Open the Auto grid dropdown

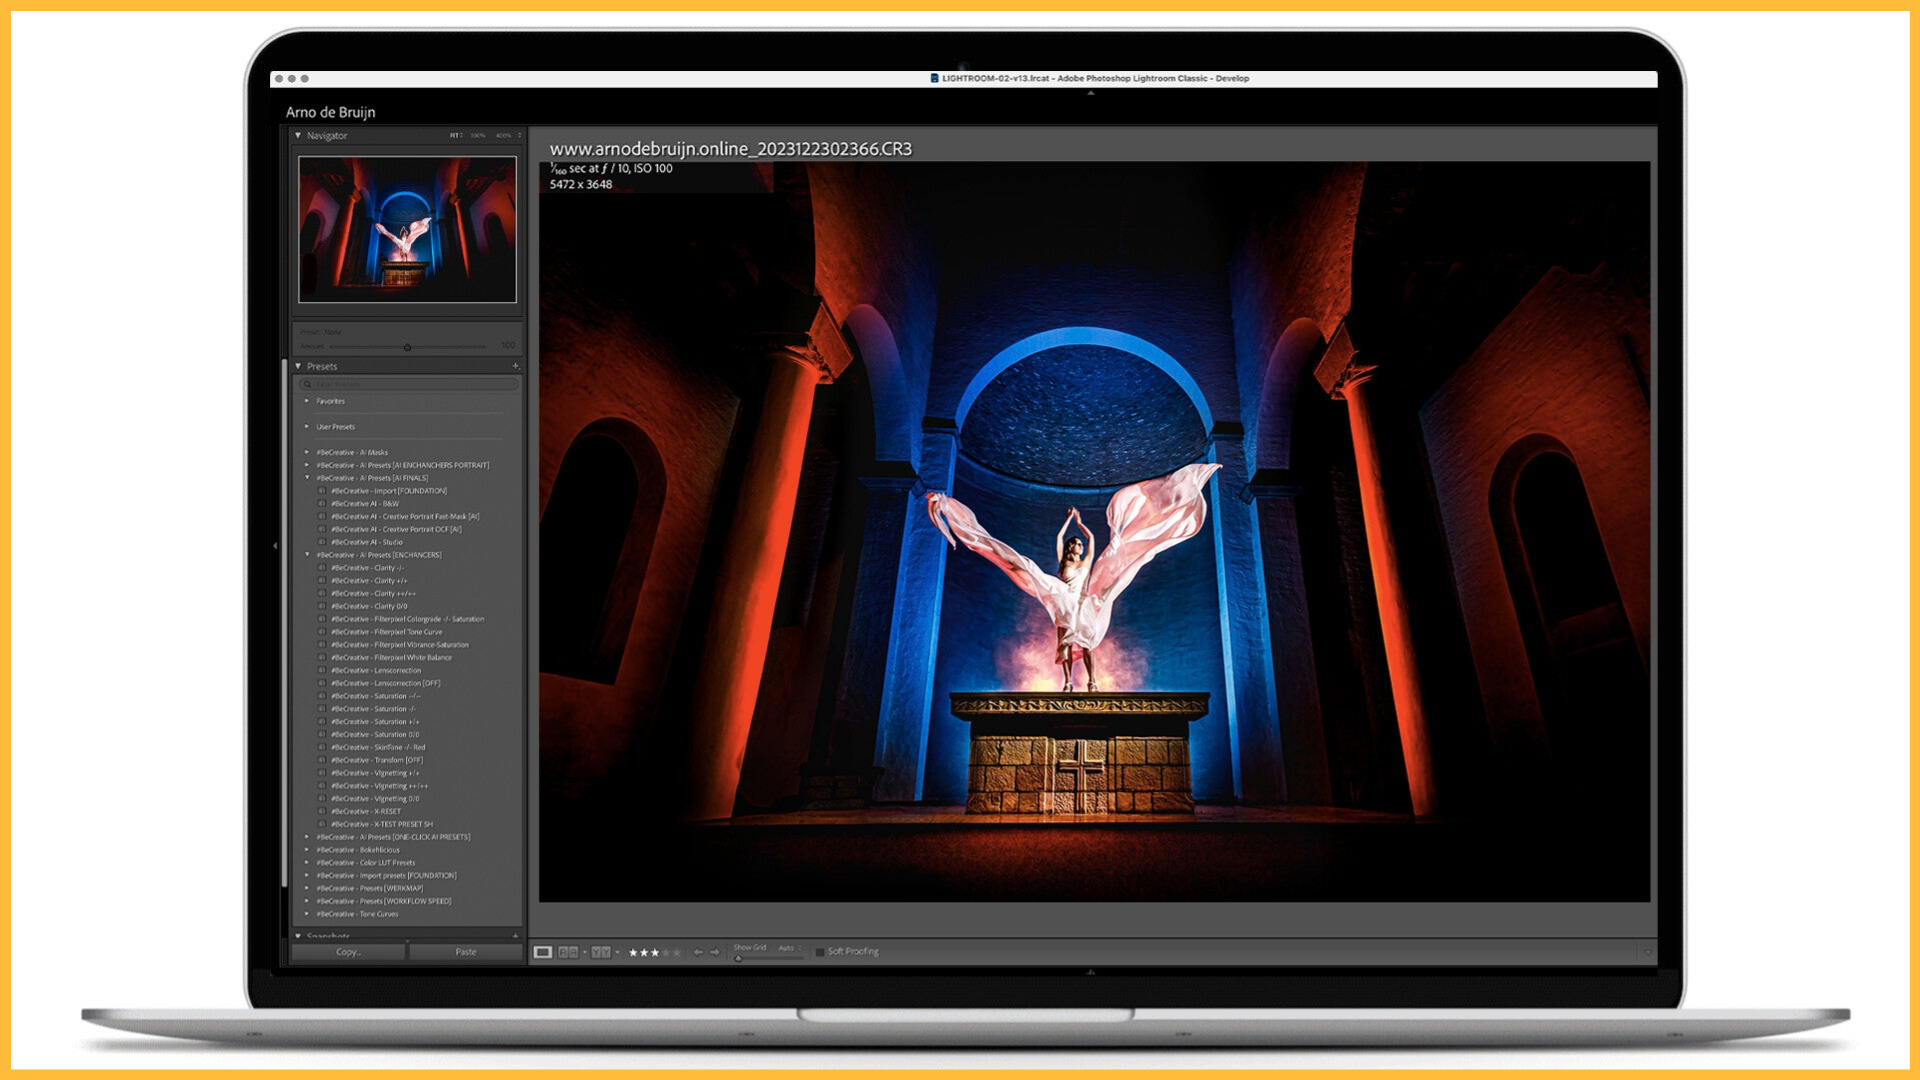coord(789,946)
